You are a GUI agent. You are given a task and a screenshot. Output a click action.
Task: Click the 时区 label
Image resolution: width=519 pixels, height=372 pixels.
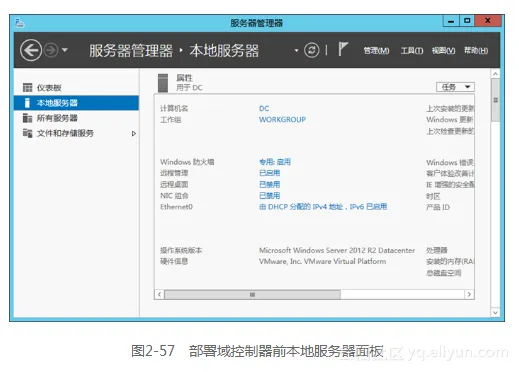(433, 196)
